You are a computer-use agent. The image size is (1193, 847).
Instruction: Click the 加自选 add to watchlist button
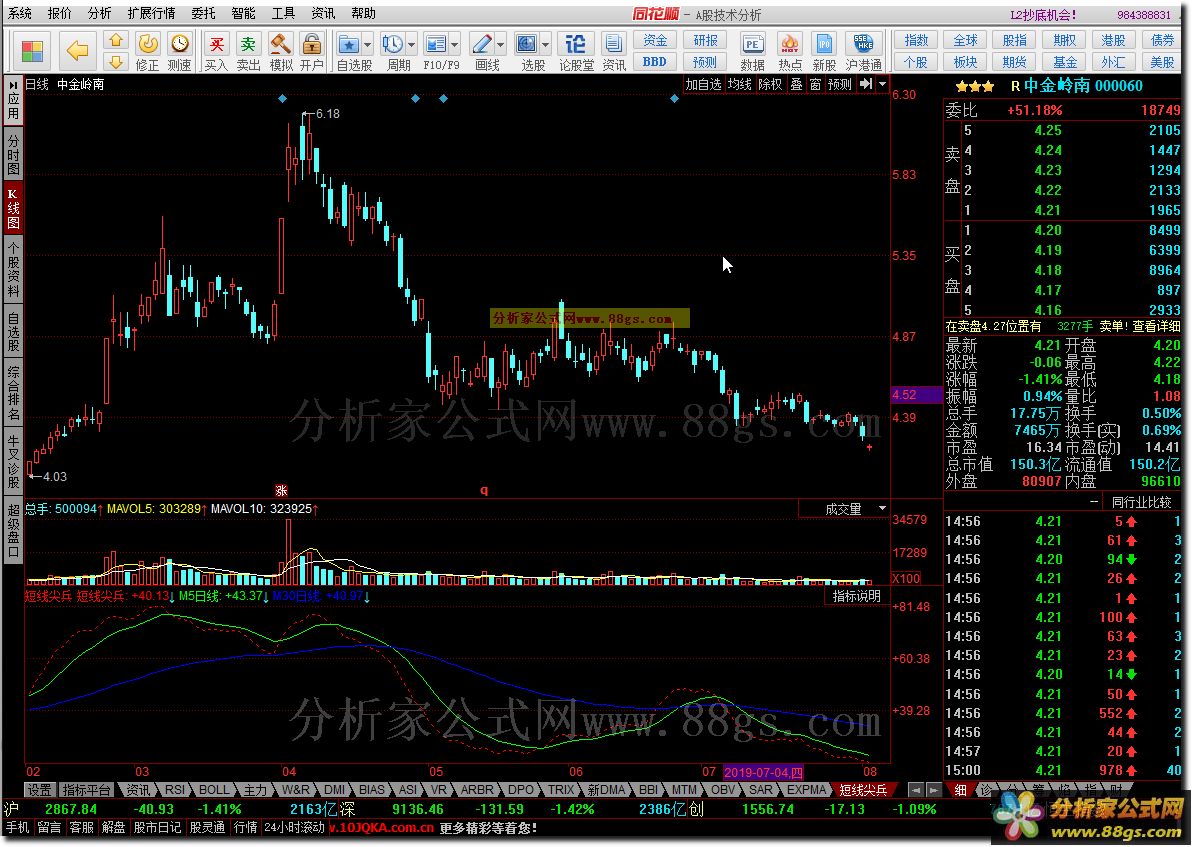point(702,84)
